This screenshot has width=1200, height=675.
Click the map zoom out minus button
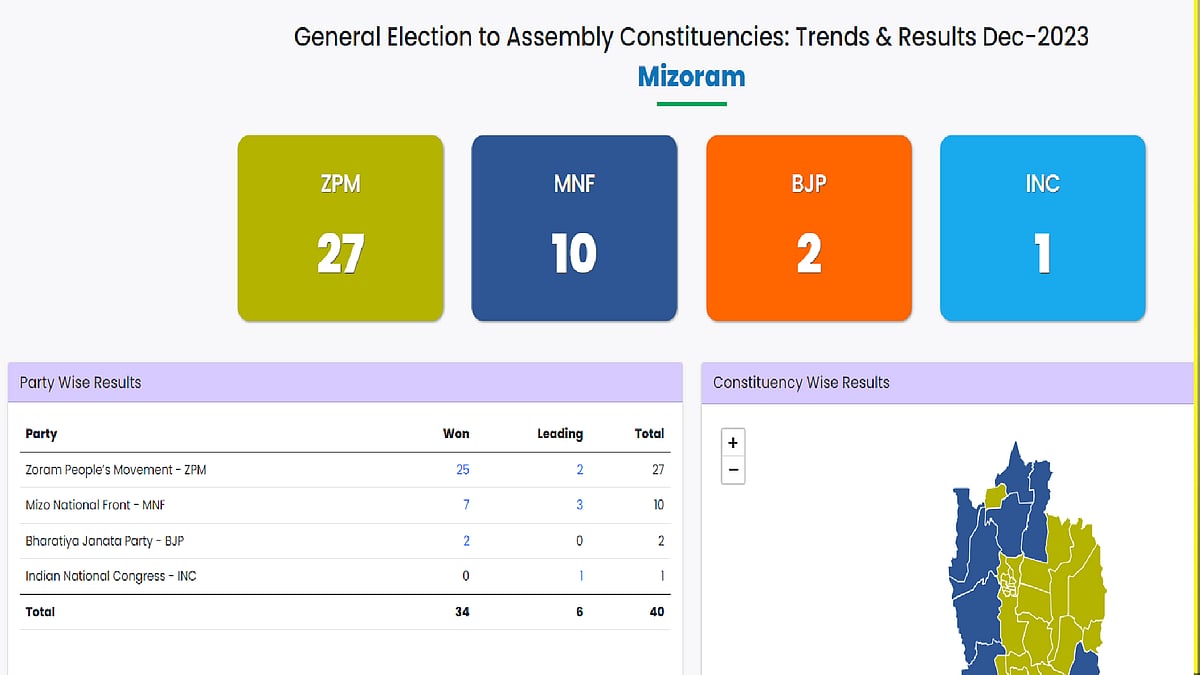(x=733, y=470)
